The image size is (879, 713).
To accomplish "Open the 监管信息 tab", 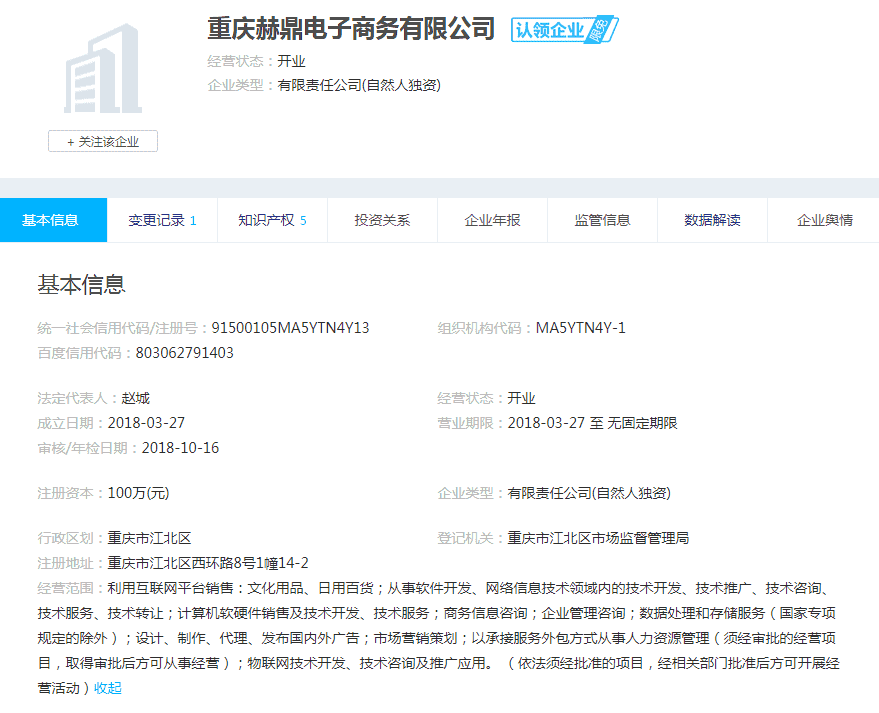I will [602, 220].
